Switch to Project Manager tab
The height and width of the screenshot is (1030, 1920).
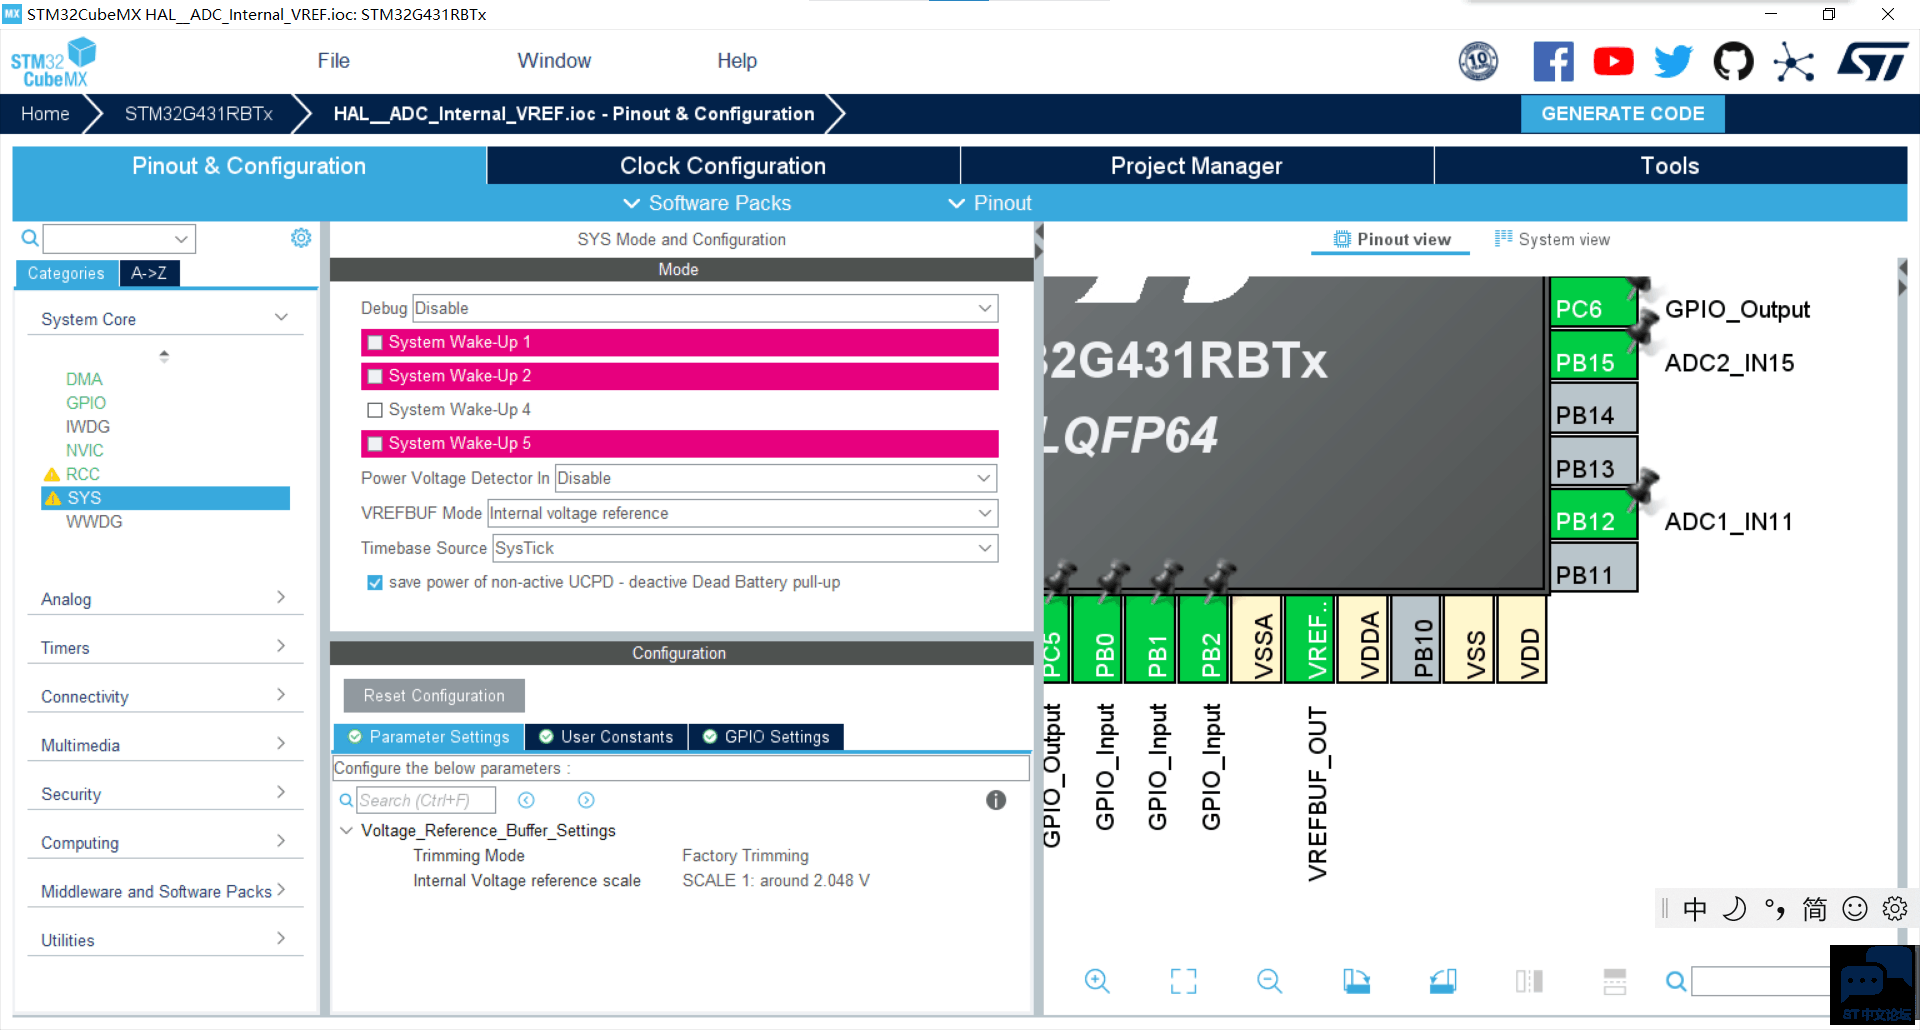[1197, 166]
